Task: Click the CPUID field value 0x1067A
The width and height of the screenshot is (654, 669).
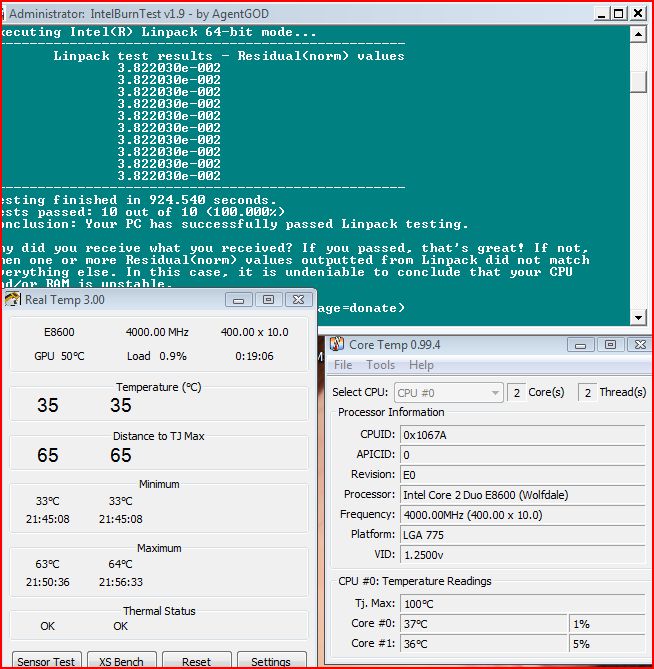Action: pyautogui.click(x=522, y=435)
